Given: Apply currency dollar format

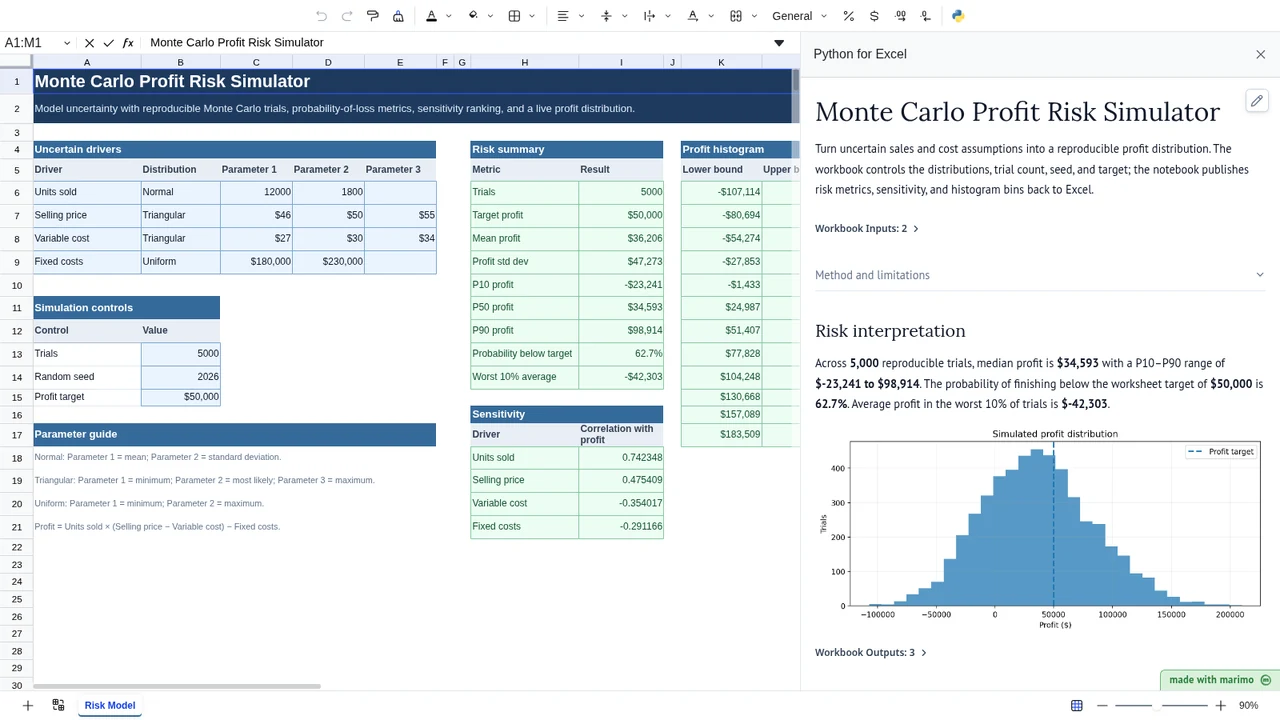Looking at the screenshot, I should tap(874, 16).
